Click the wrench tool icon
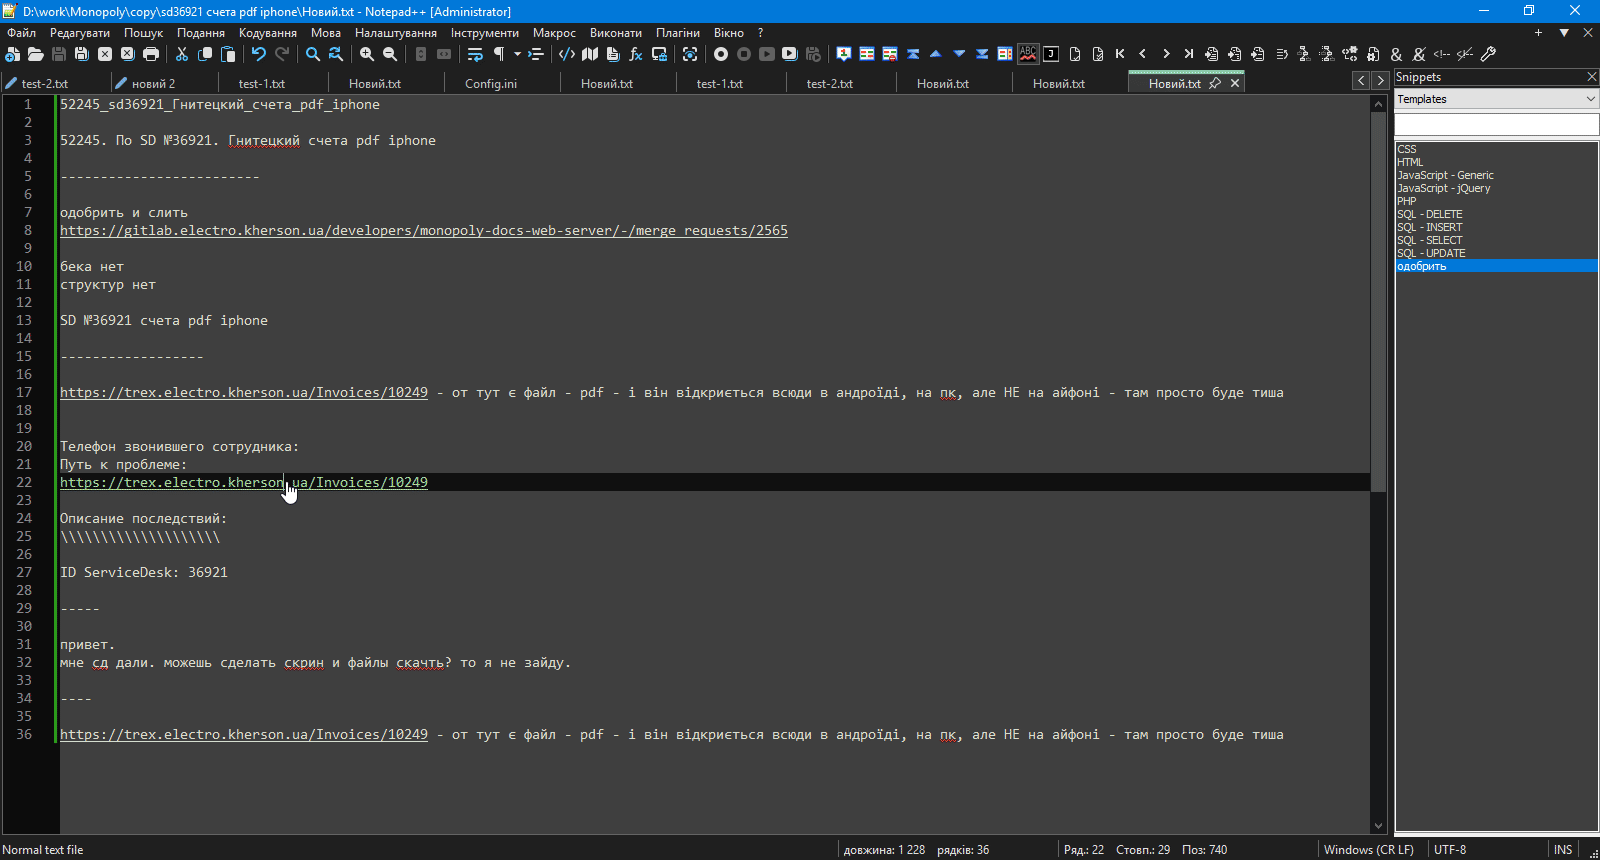The width and height of the screenshot is (1600, 860). click(x=1488, y=54)
